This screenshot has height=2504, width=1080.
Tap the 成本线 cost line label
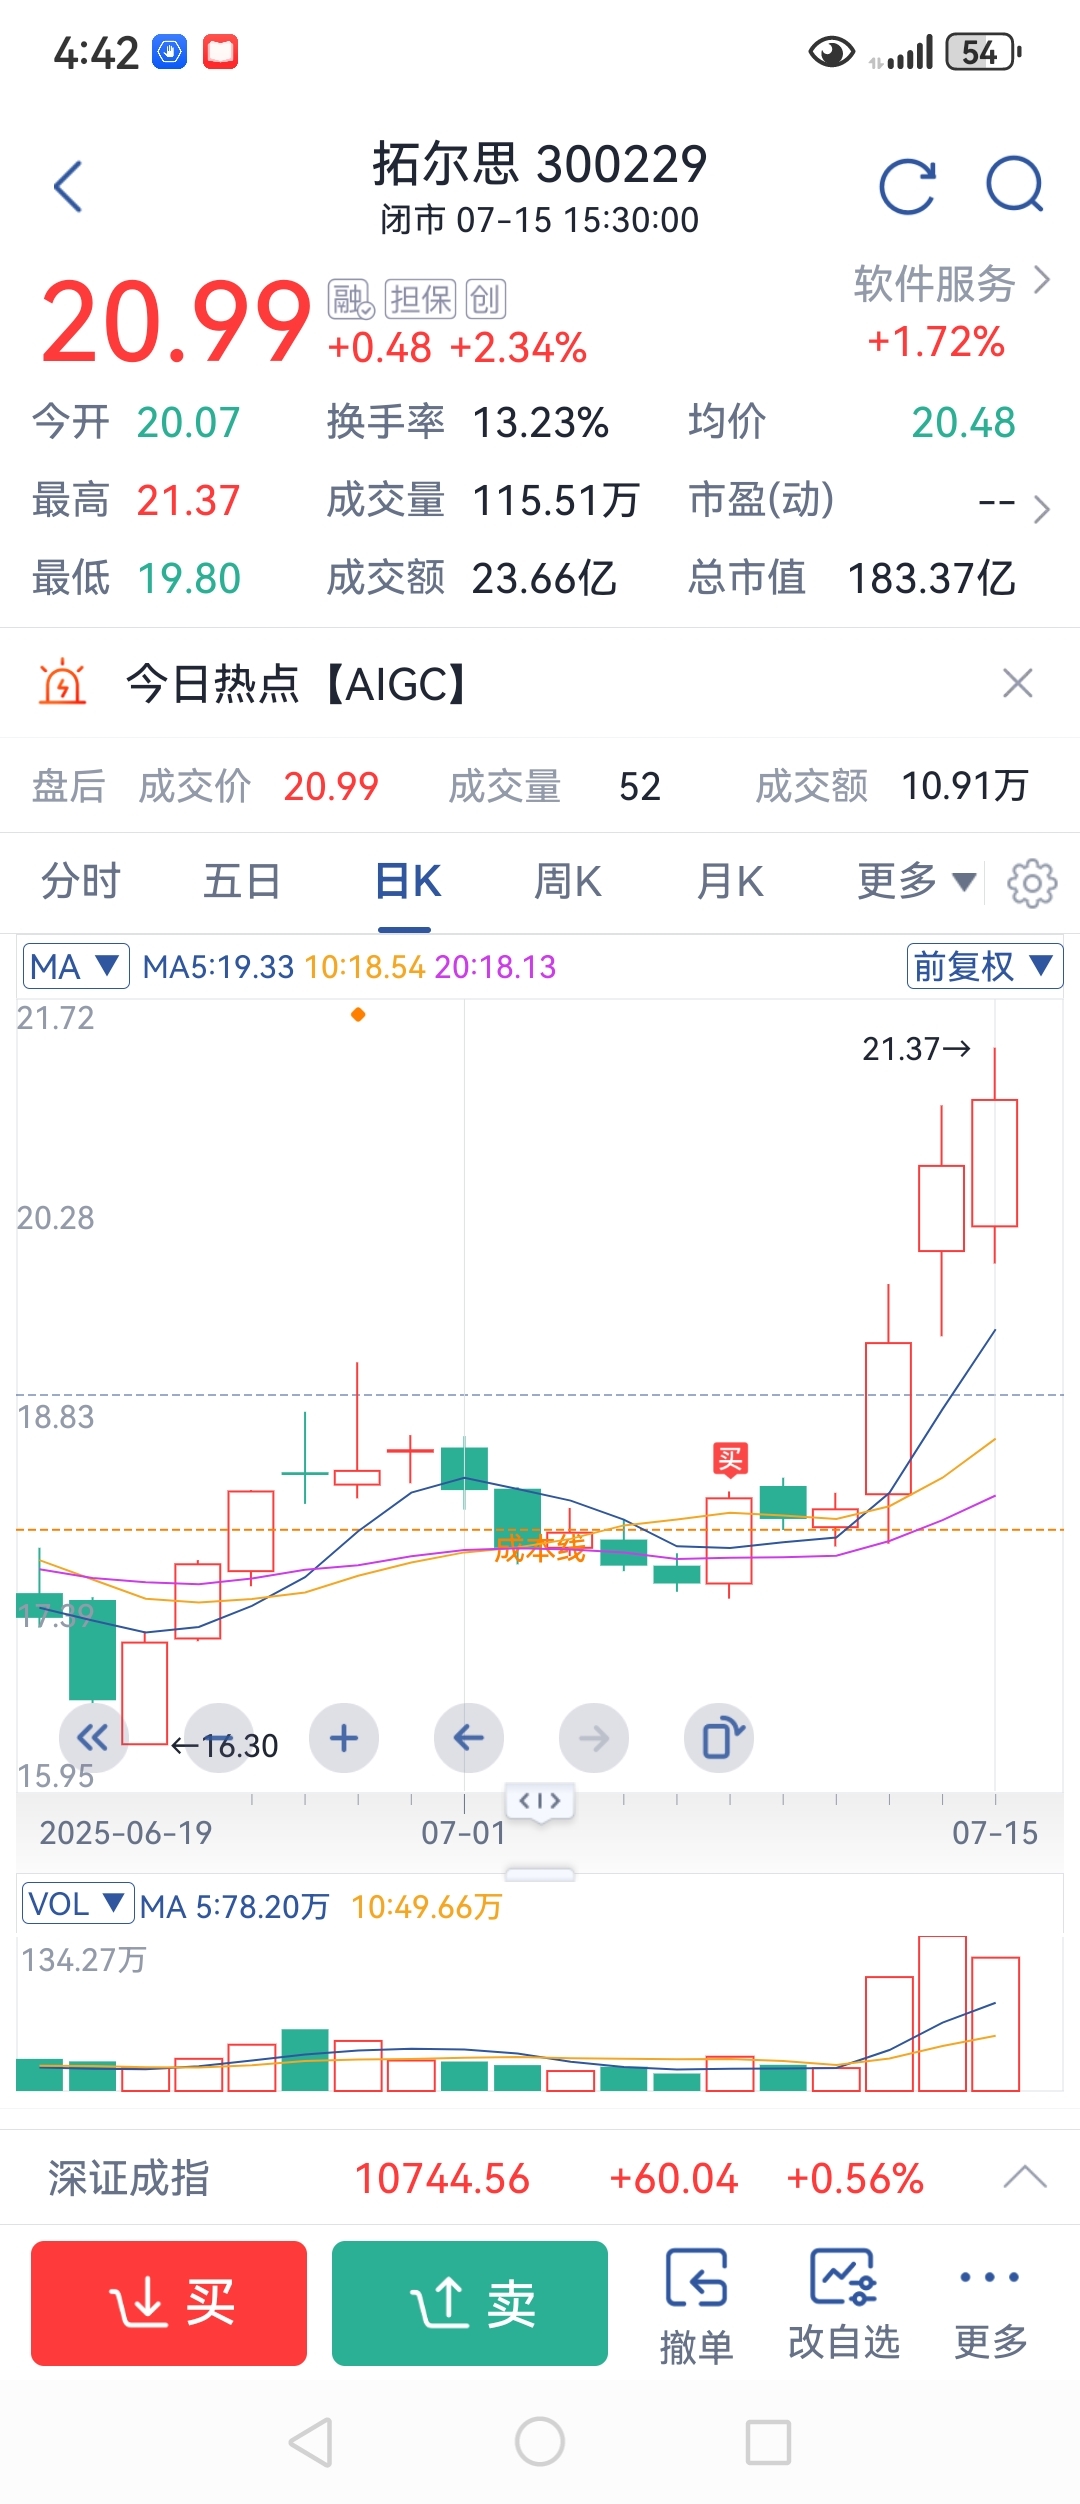(540, 1548)
